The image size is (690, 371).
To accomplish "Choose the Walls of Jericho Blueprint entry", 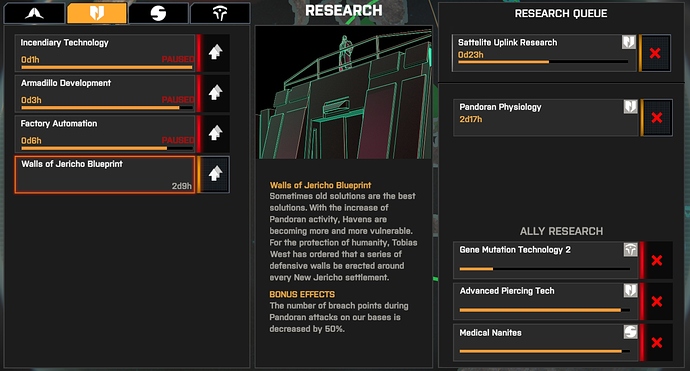I will [105, 174].
